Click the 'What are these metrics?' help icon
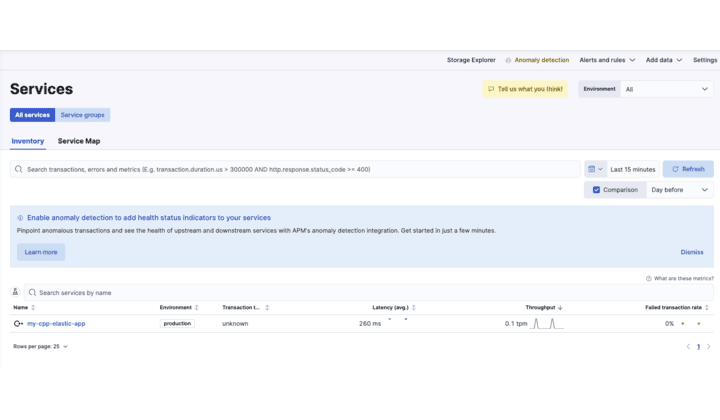The height and width of the screenshot is (420, 720). [648, 278]
